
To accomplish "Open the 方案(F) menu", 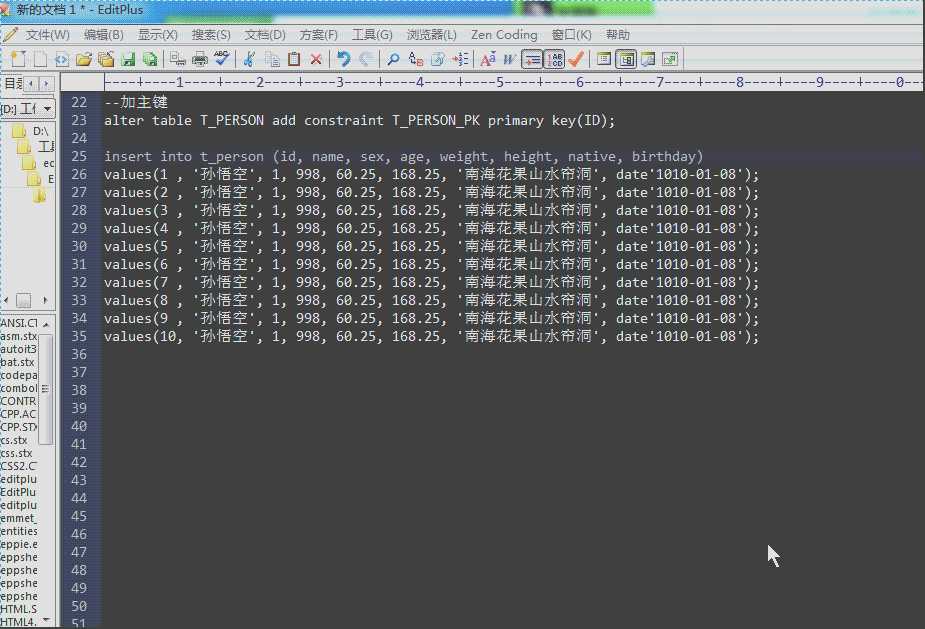I will tap(319, 35).
